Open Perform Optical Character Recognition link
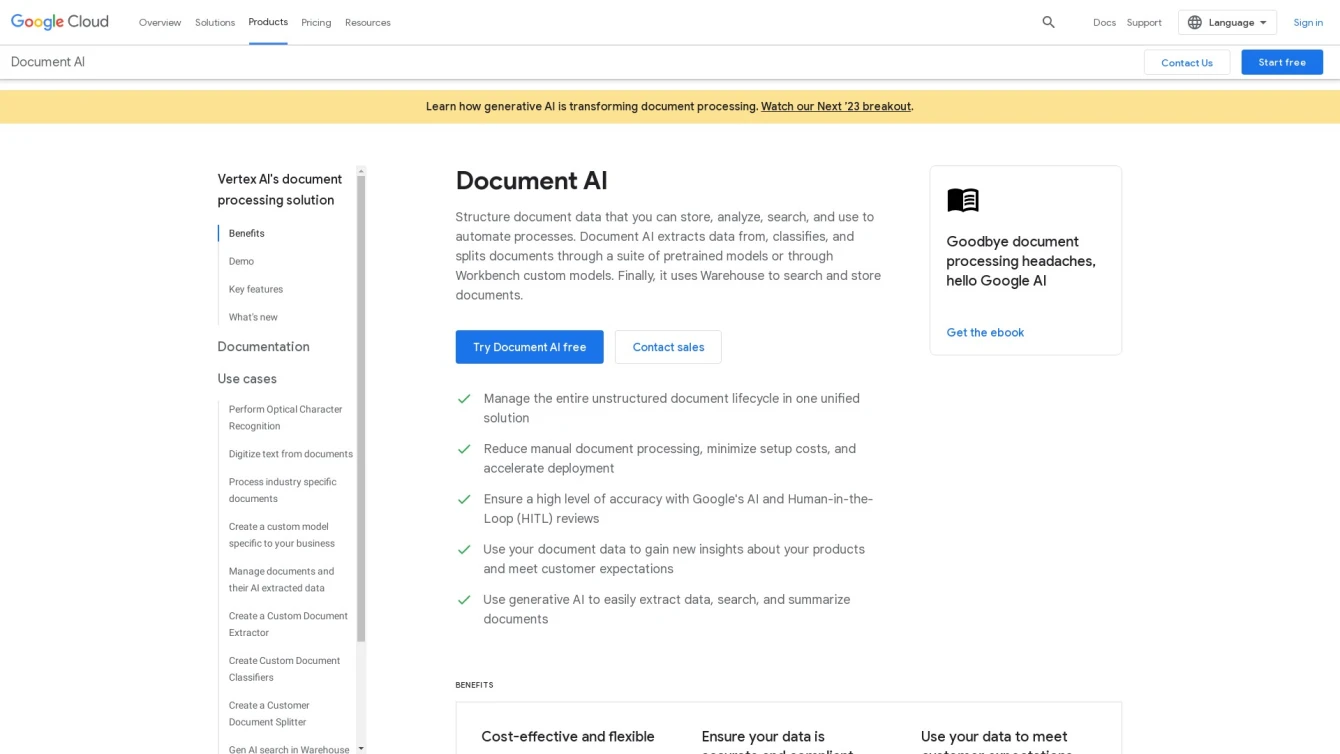The height and width of the screenshot is (754, 1340). (x=286, y=418)
